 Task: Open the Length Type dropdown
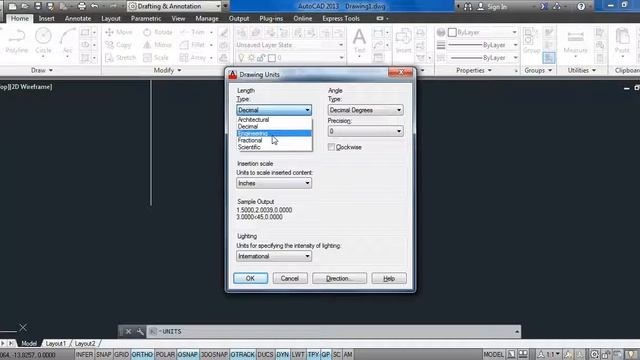click(x=274, y=110)
